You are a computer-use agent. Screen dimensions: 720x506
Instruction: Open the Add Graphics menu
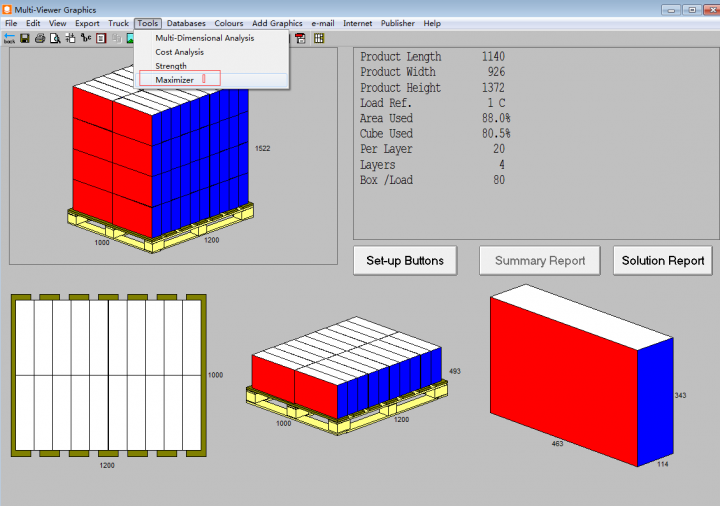[x=277, y=23]
